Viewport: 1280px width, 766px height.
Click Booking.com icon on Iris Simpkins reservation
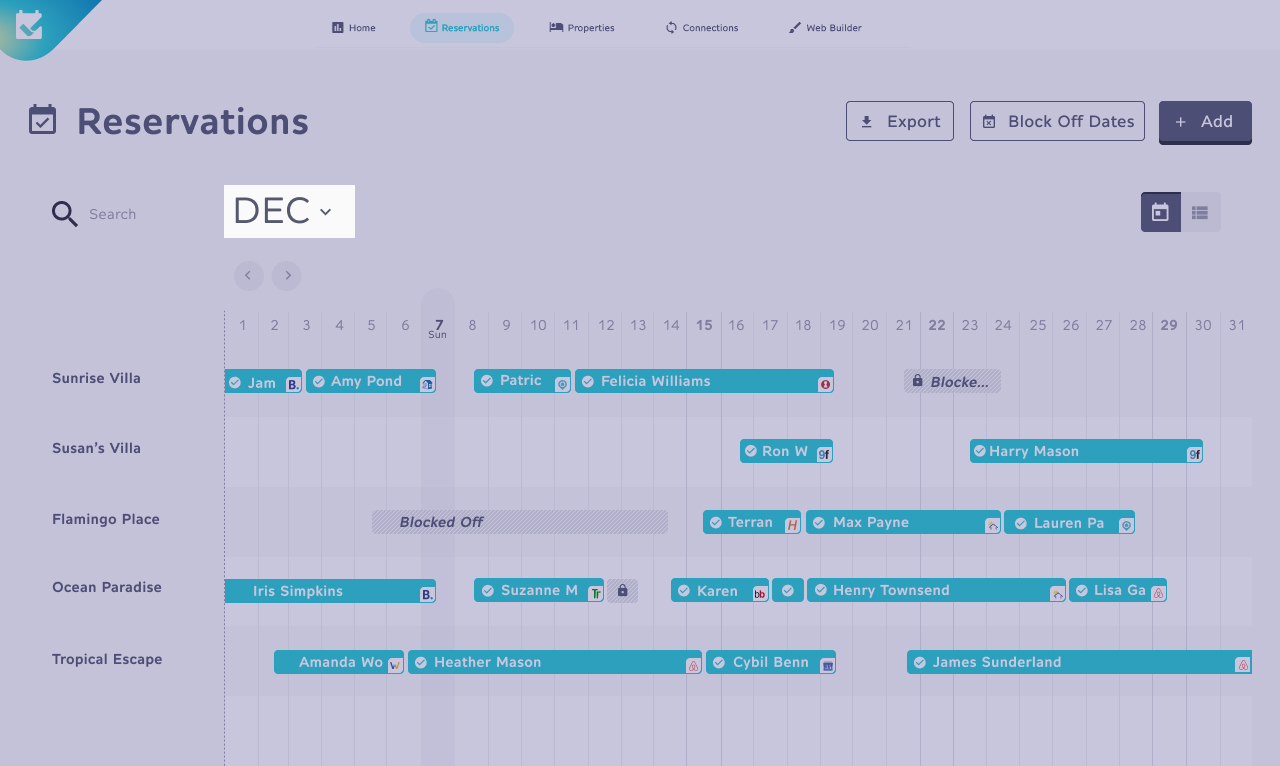click(x=427, y=594)
